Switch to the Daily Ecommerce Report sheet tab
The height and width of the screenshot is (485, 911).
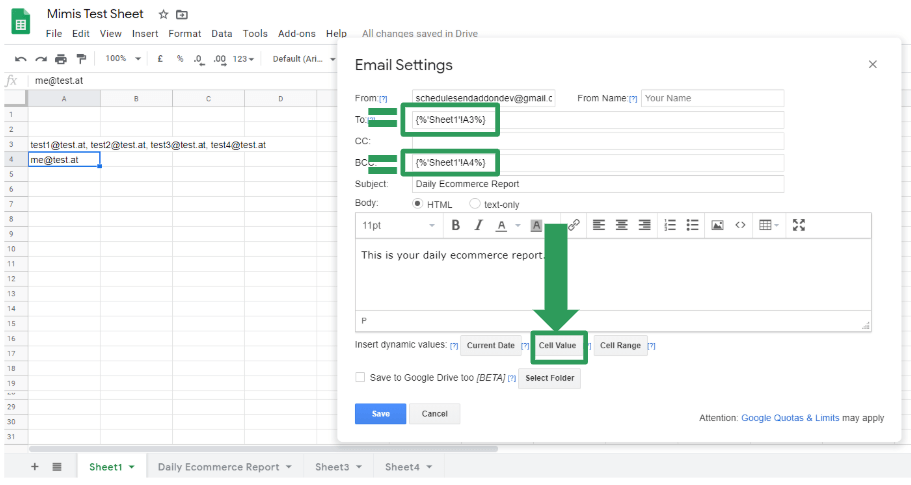coord(218,467)
